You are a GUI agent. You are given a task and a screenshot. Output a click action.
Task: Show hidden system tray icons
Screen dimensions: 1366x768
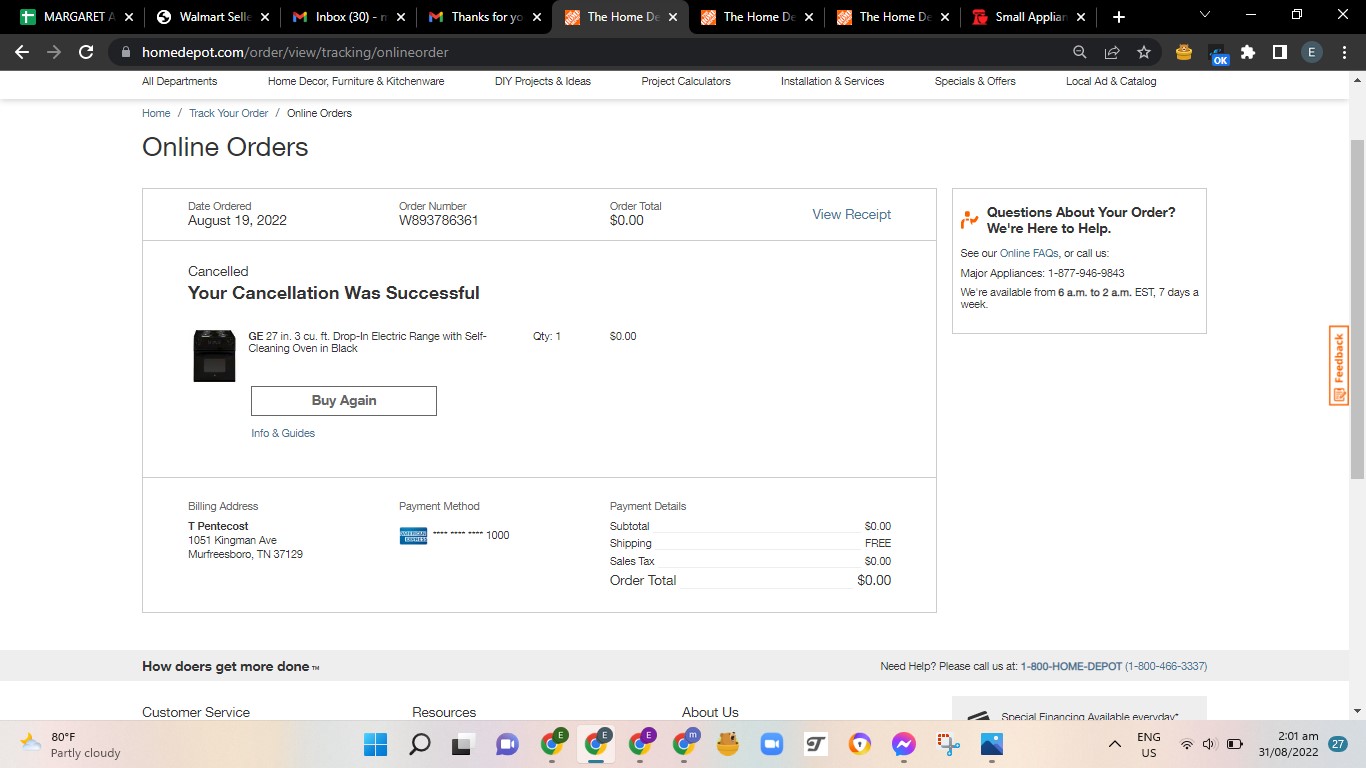click(1115, 744)
